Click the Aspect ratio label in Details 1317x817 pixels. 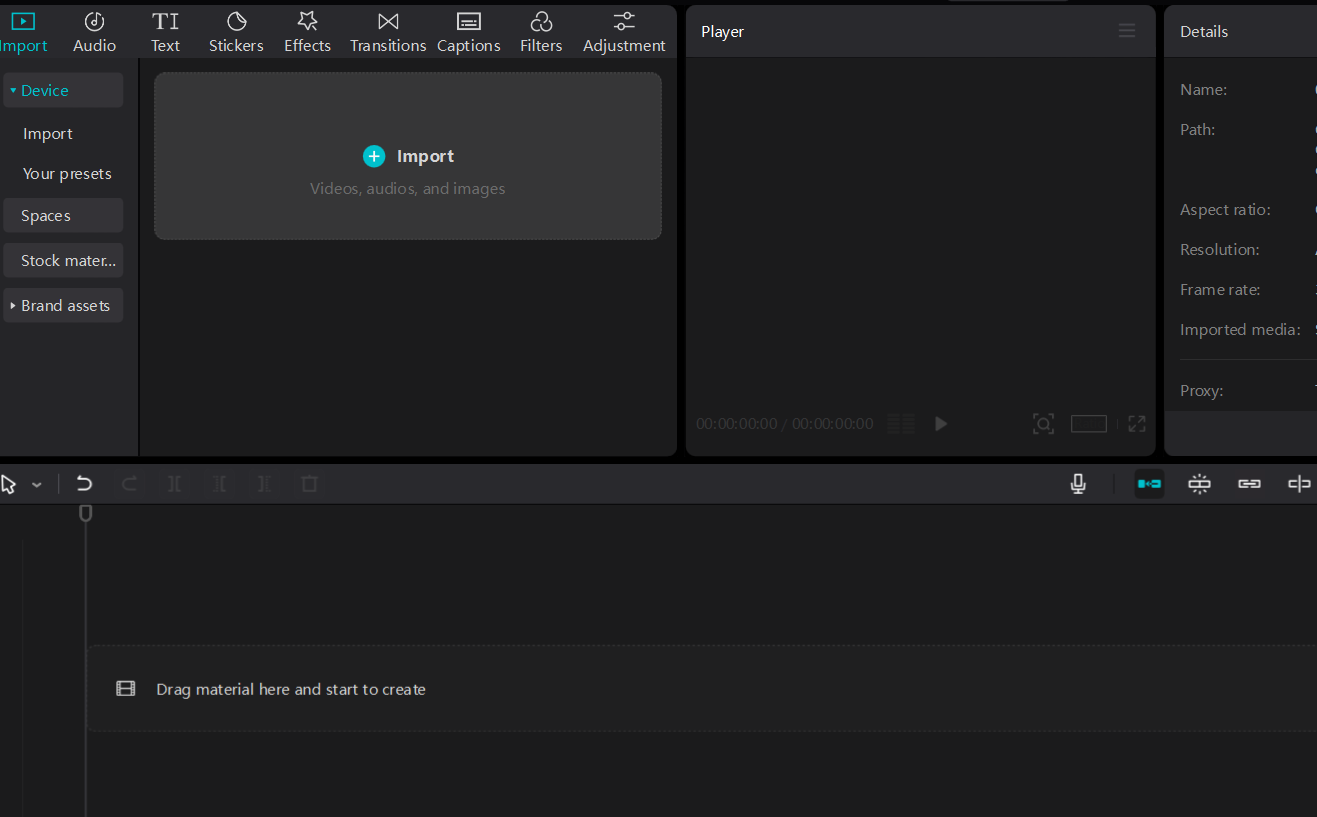coord(1225,210)
